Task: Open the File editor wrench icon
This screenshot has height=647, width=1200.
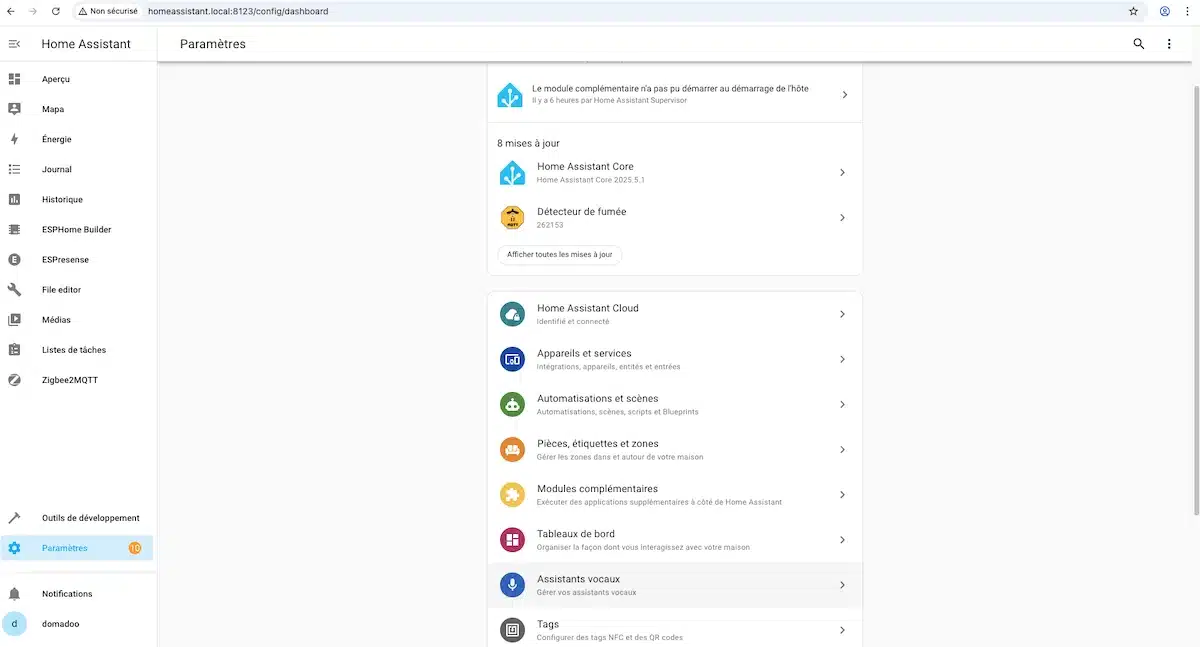Action: tap(14, 289)
